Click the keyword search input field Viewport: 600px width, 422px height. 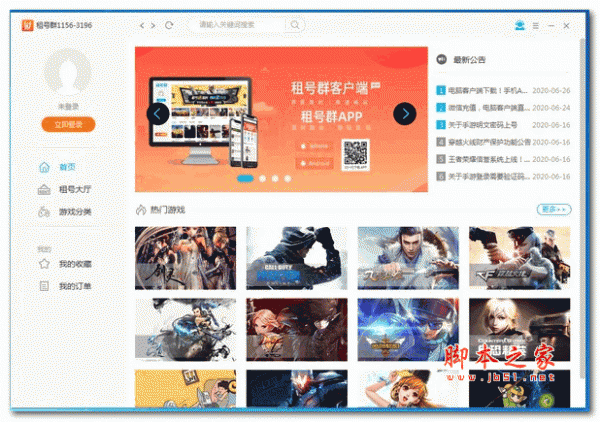[x=237, y=25]
